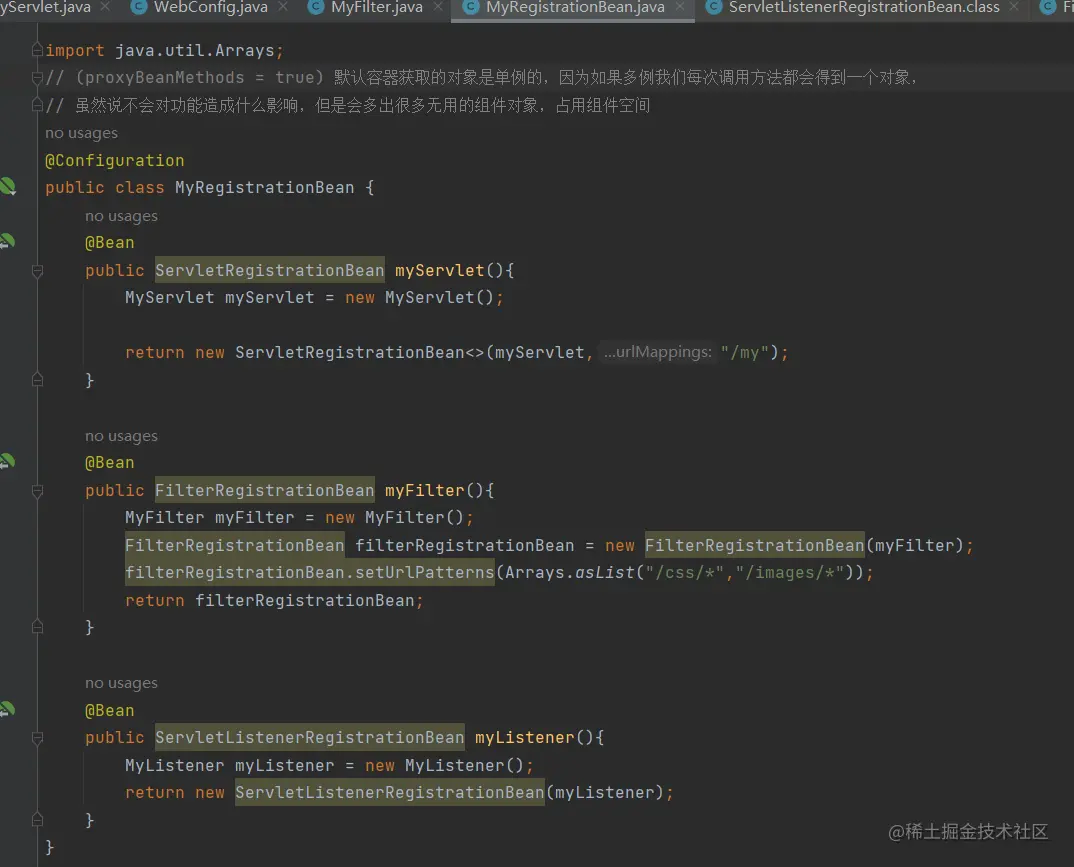Viewport: 1074px width, 867px height.
Task: Click fold end marker of myServlet method
Action: coord(38,379)
